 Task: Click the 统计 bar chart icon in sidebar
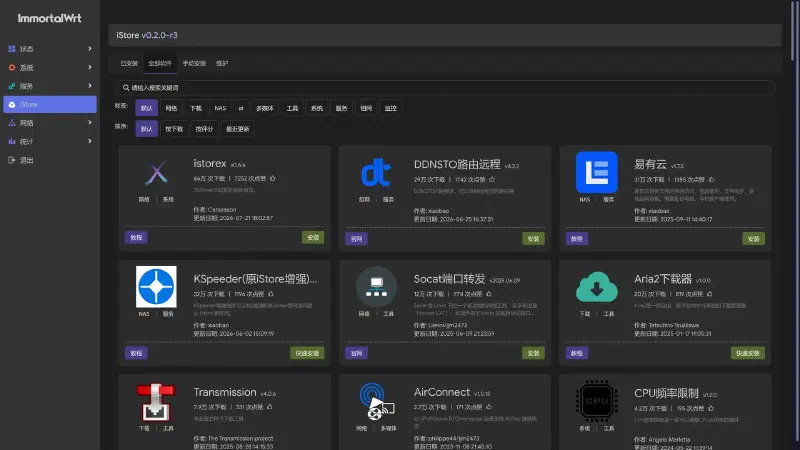tap(12, 141)
